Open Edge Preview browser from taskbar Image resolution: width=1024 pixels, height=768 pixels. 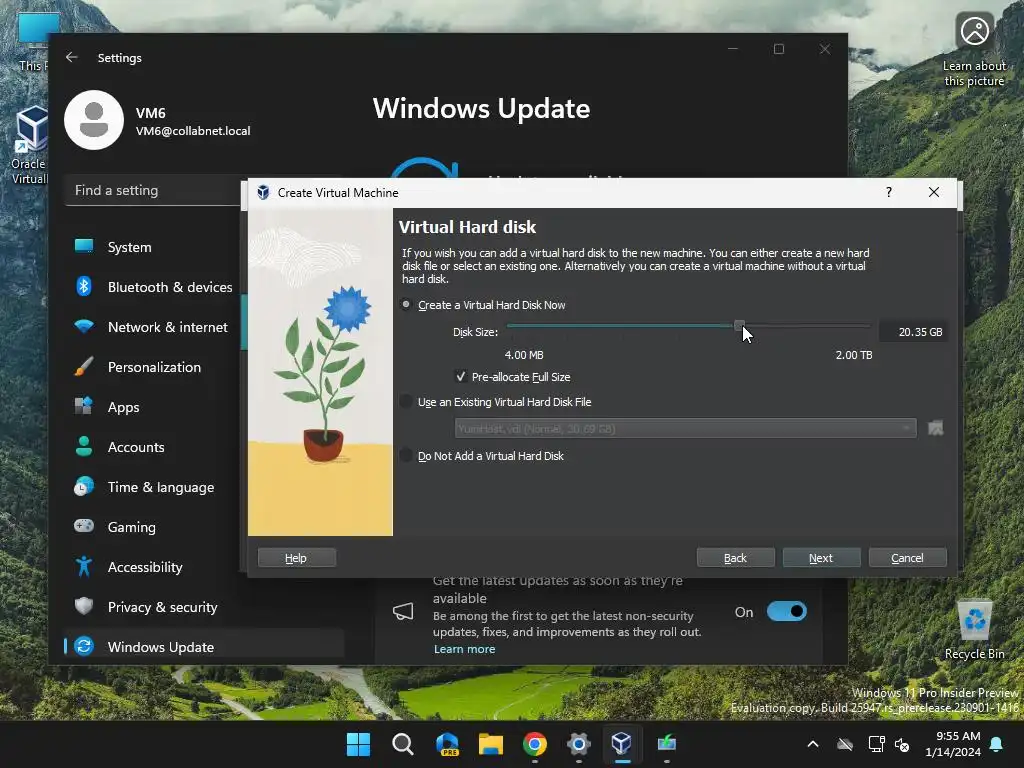[447, 744]
